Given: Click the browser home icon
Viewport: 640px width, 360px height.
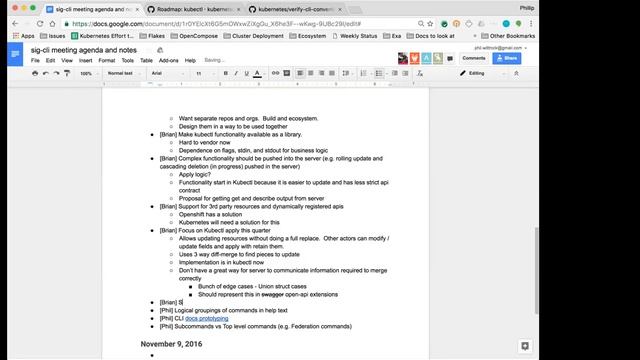Looking at the screenshot, I should pos(52,24).
